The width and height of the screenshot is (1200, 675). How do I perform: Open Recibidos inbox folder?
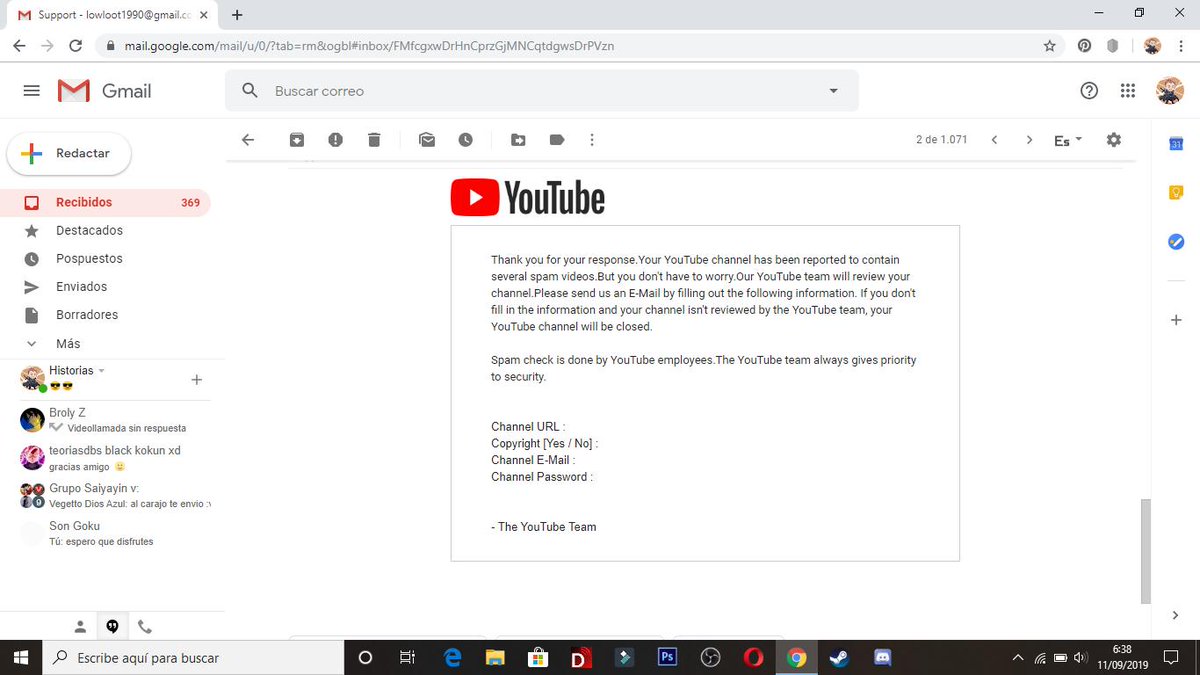tap(105, 202)
